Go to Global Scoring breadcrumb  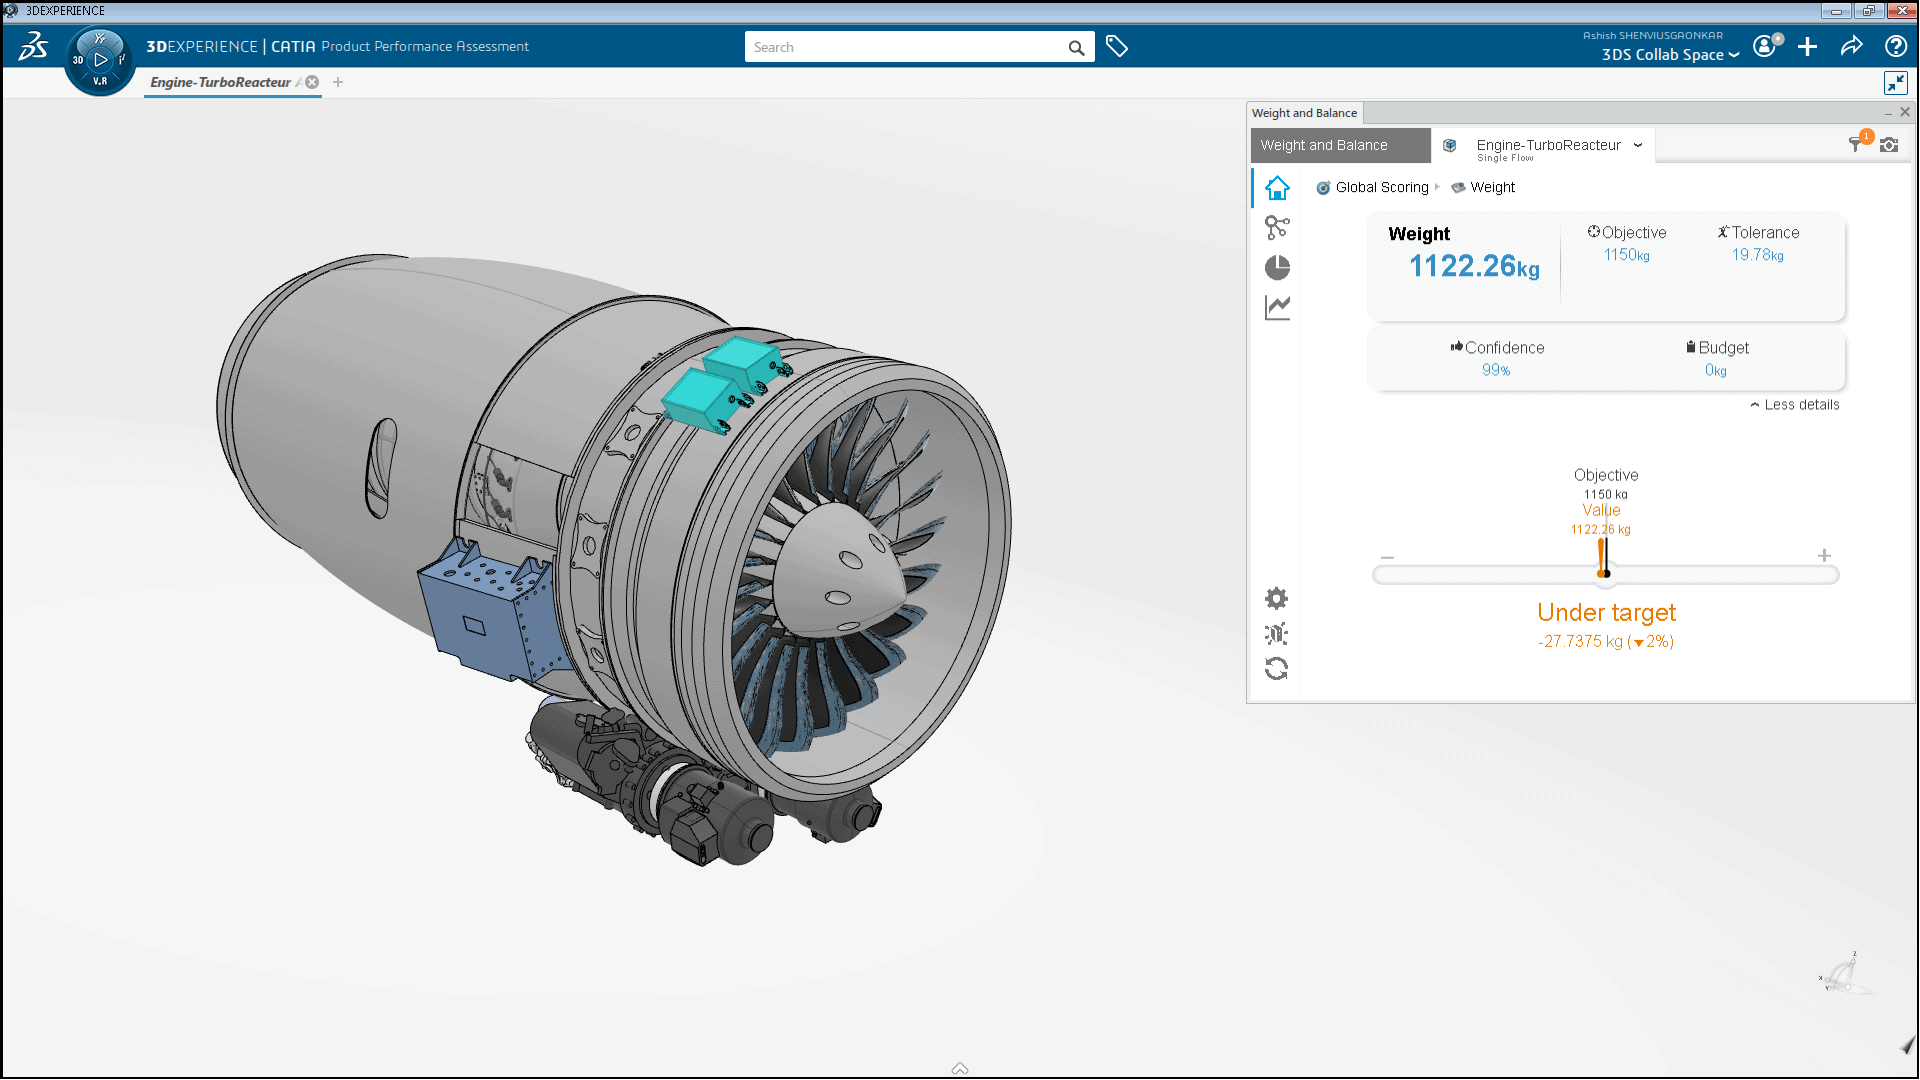(x=1381, y=188)
